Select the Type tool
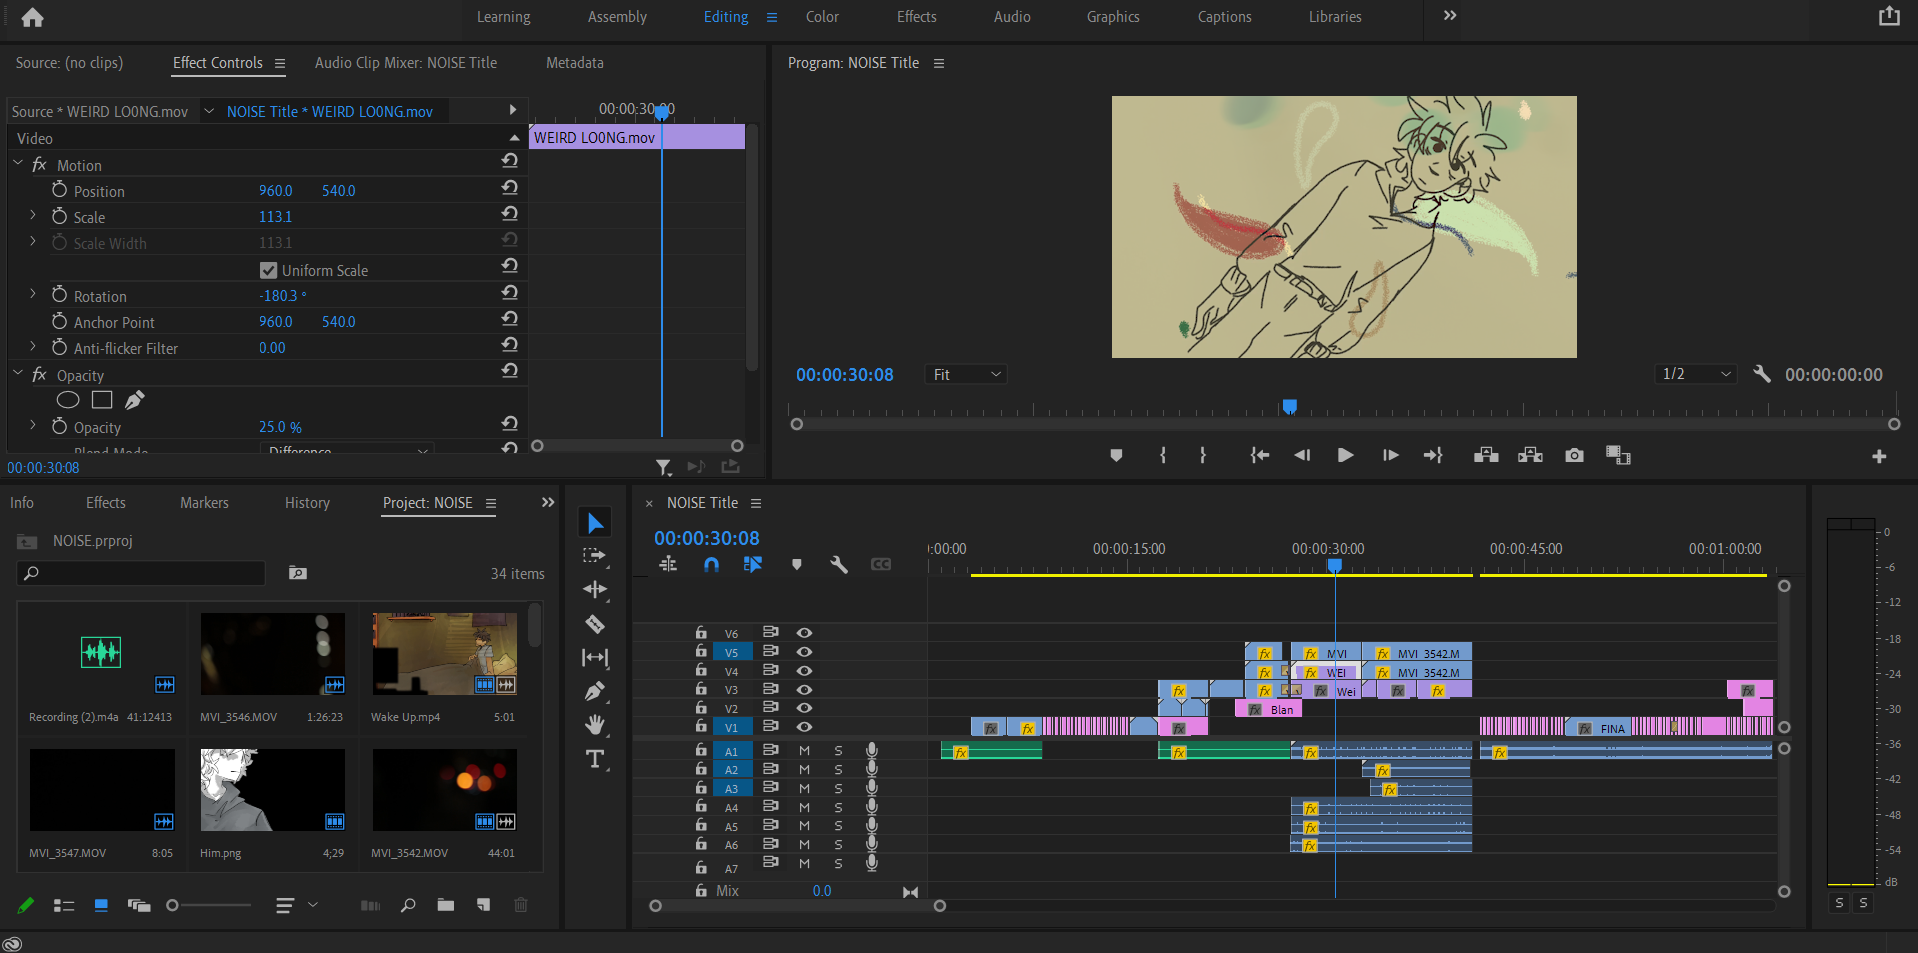The width and height of the screenshot is (1918, 953). click(595, 759)
